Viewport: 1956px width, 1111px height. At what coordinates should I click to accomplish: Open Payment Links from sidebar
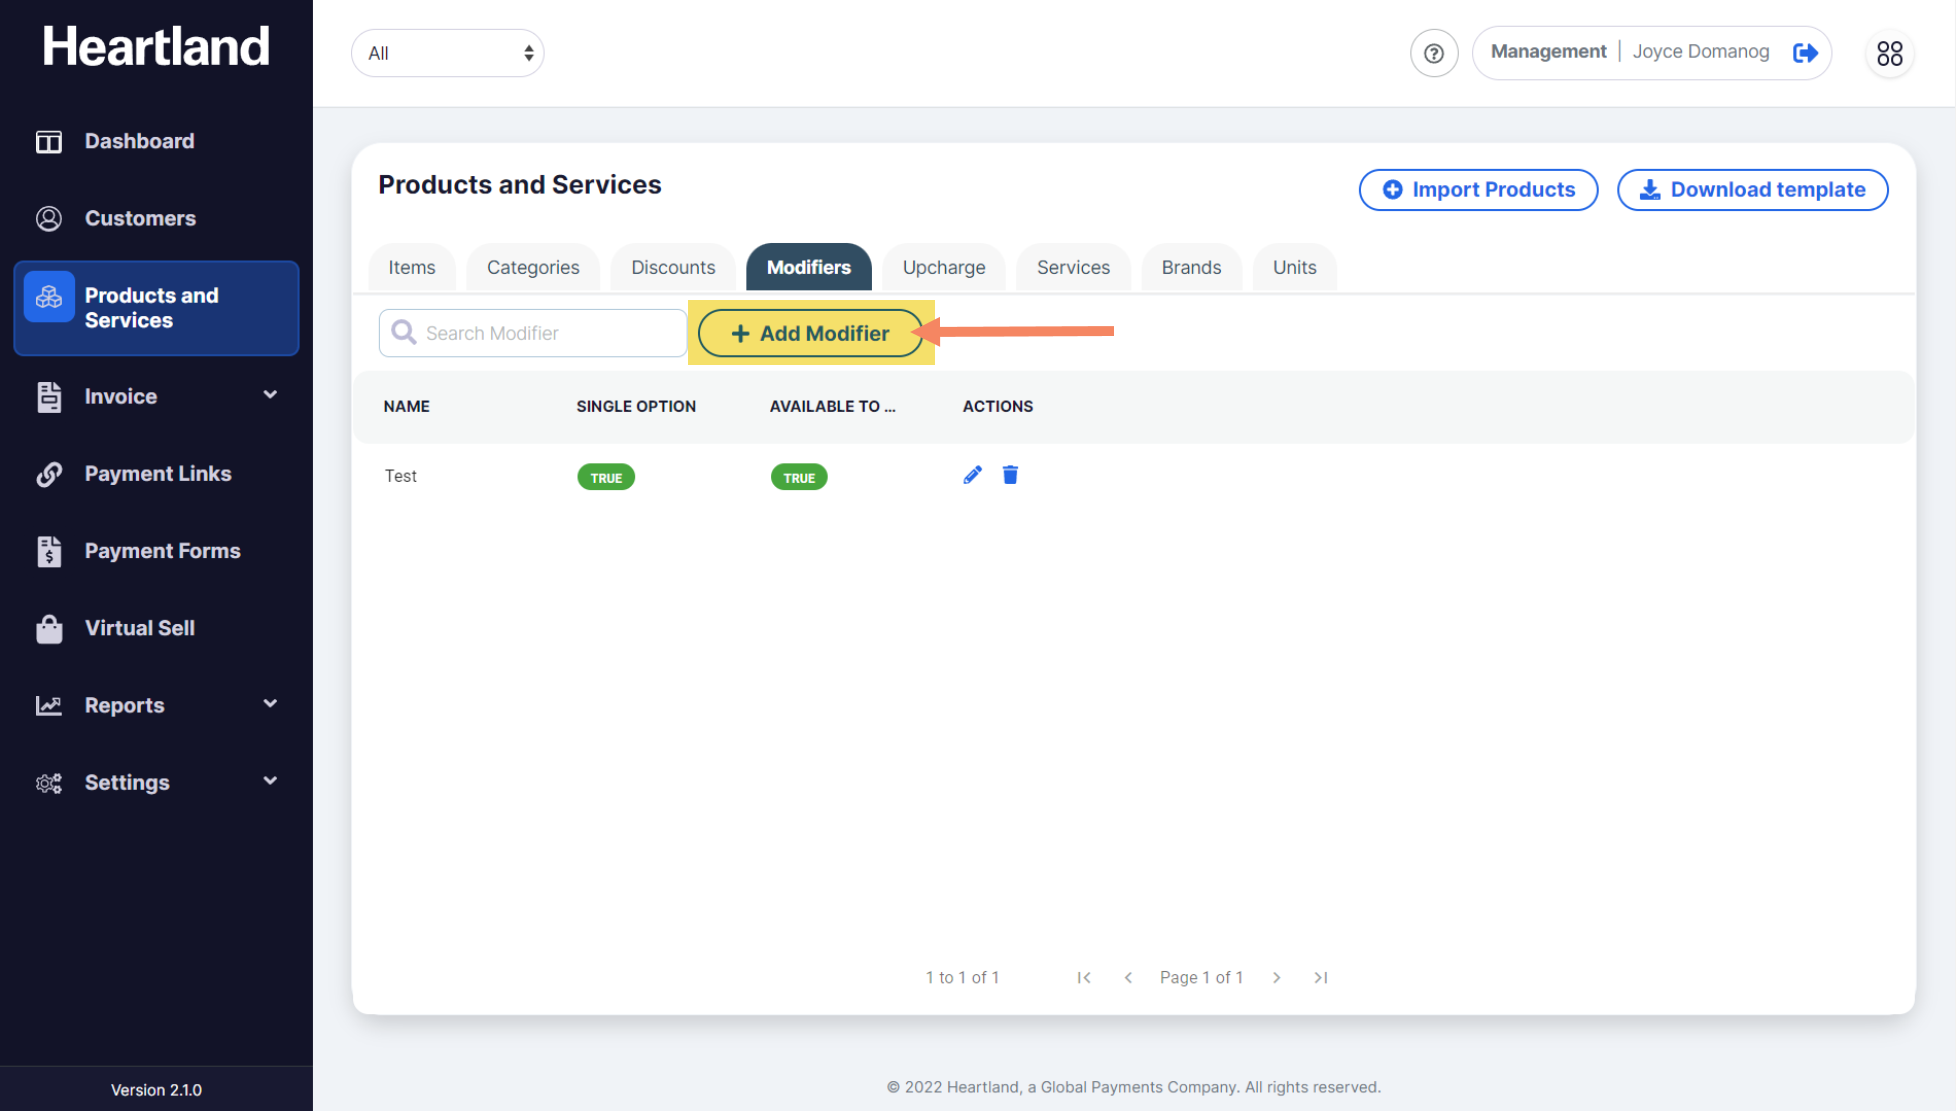(x=157, y=474)
